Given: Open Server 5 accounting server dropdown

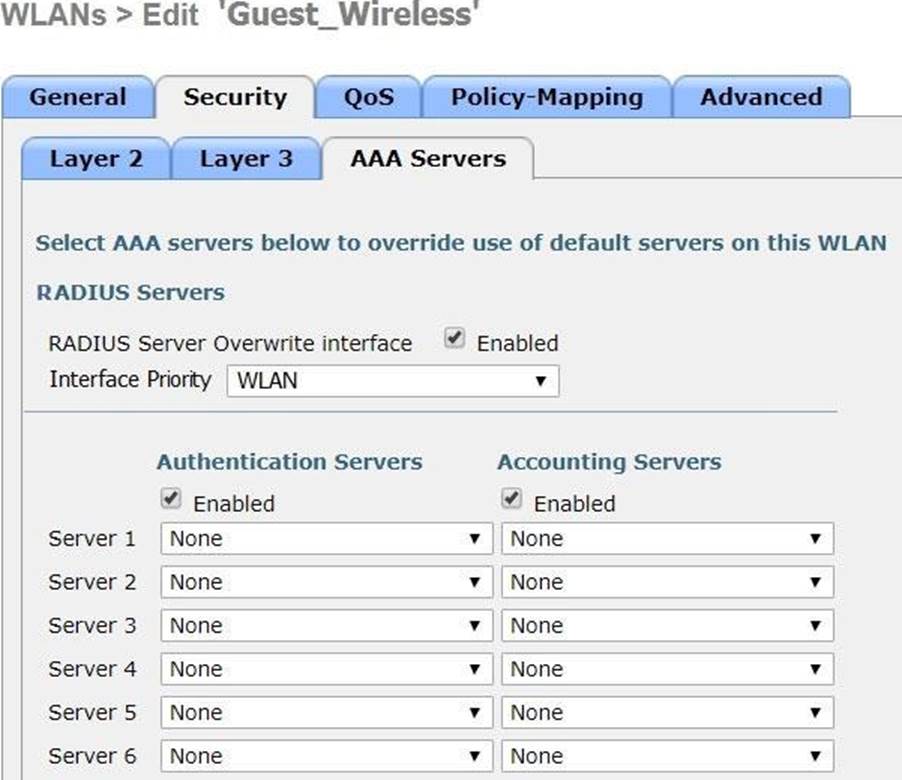Looking at the screenshot, I should coord(667,713).
